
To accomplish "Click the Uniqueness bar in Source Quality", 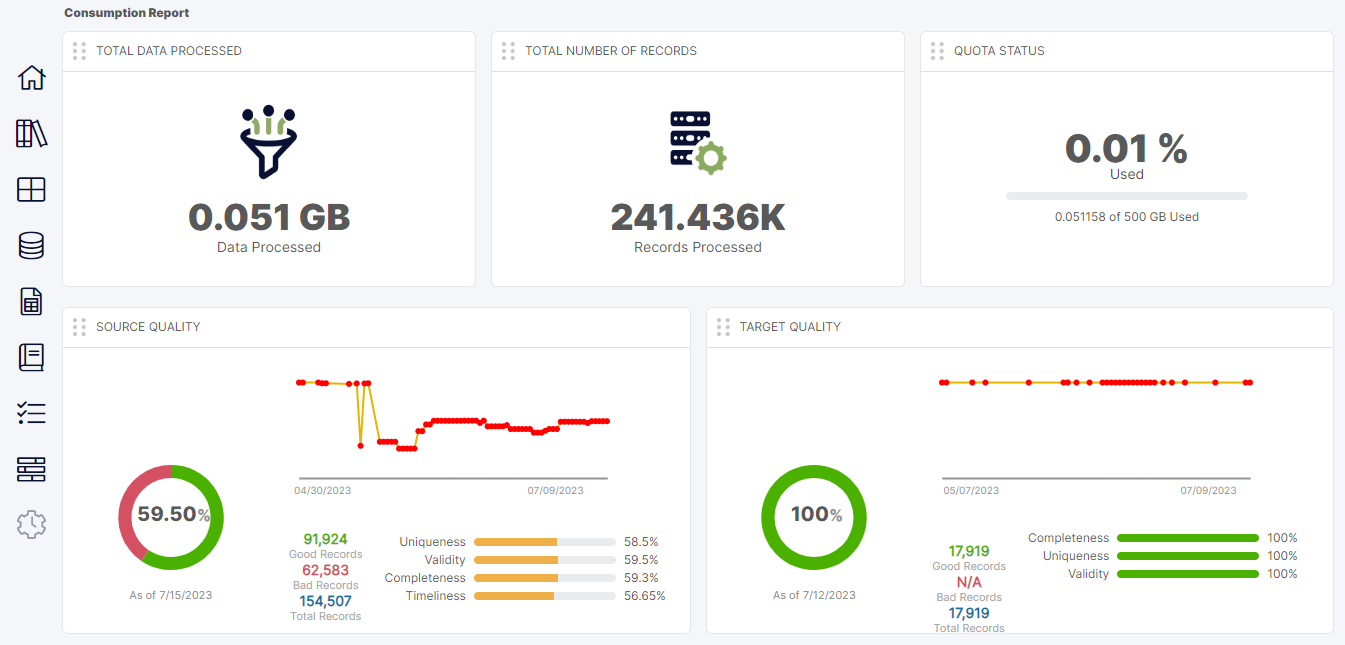I will click(x=544, y=542).
